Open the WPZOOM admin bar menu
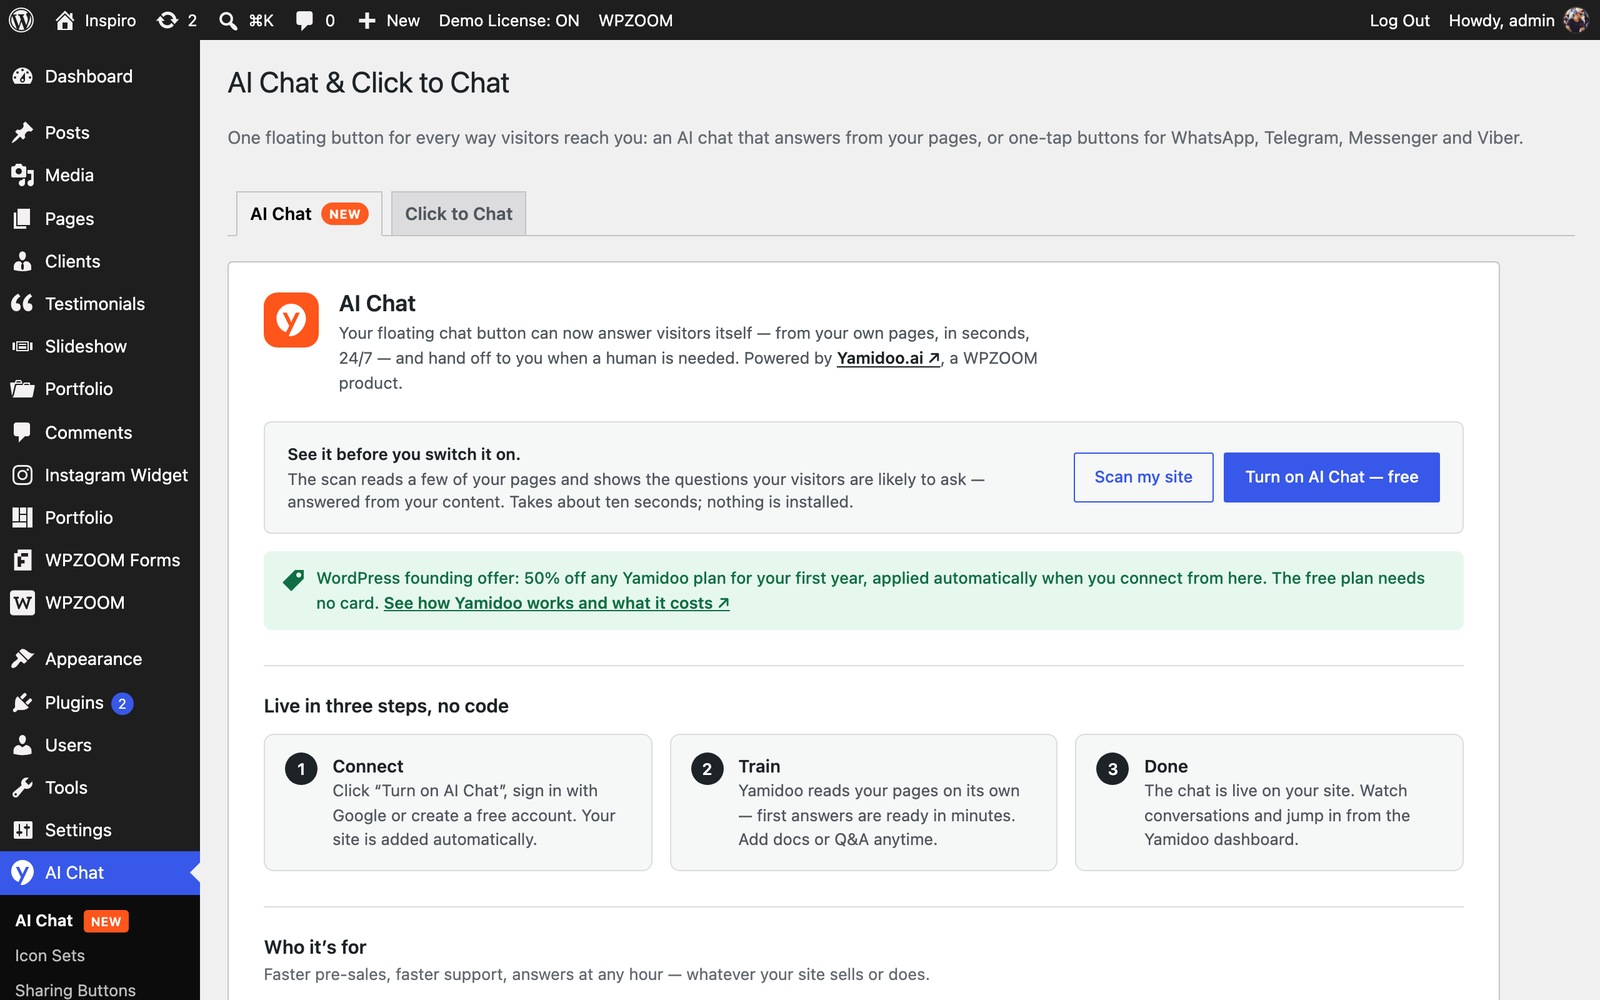Viewport: 1600px width, 1000px height. tap(635, 20)
